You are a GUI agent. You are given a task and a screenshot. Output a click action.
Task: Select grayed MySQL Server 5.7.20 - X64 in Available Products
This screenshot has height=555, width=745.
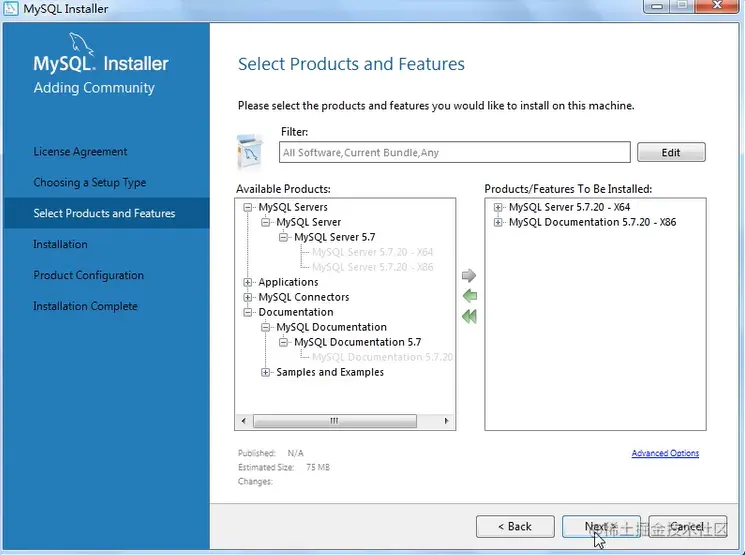click(x=372, y=252)
